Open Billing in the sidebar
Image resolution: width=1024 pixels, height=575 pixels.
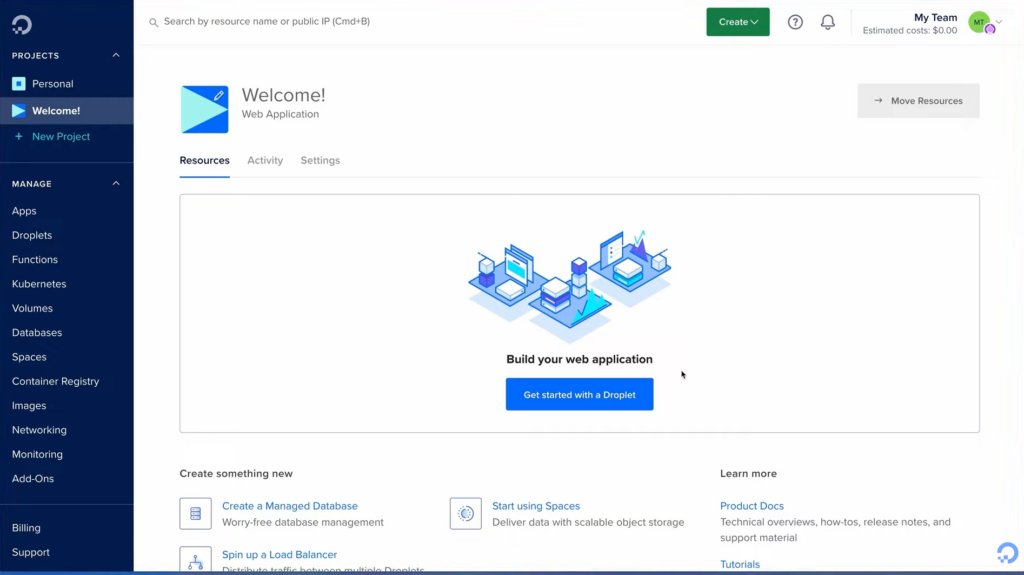click(26, 528)
